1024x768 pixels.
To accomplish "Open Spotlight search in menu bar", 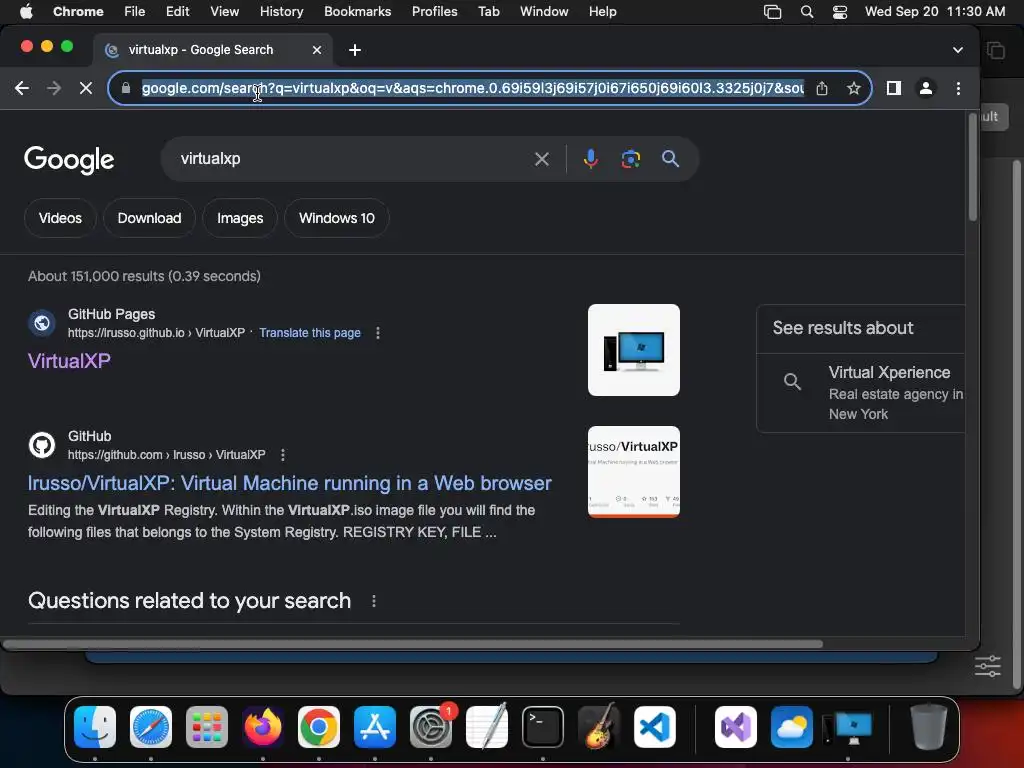I will pos(807,12).
